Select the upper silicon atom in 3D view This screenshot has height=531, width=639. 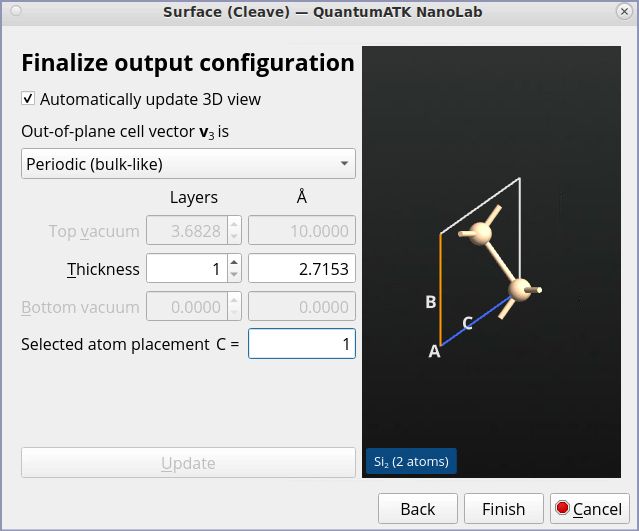click(x=480, y=235)
